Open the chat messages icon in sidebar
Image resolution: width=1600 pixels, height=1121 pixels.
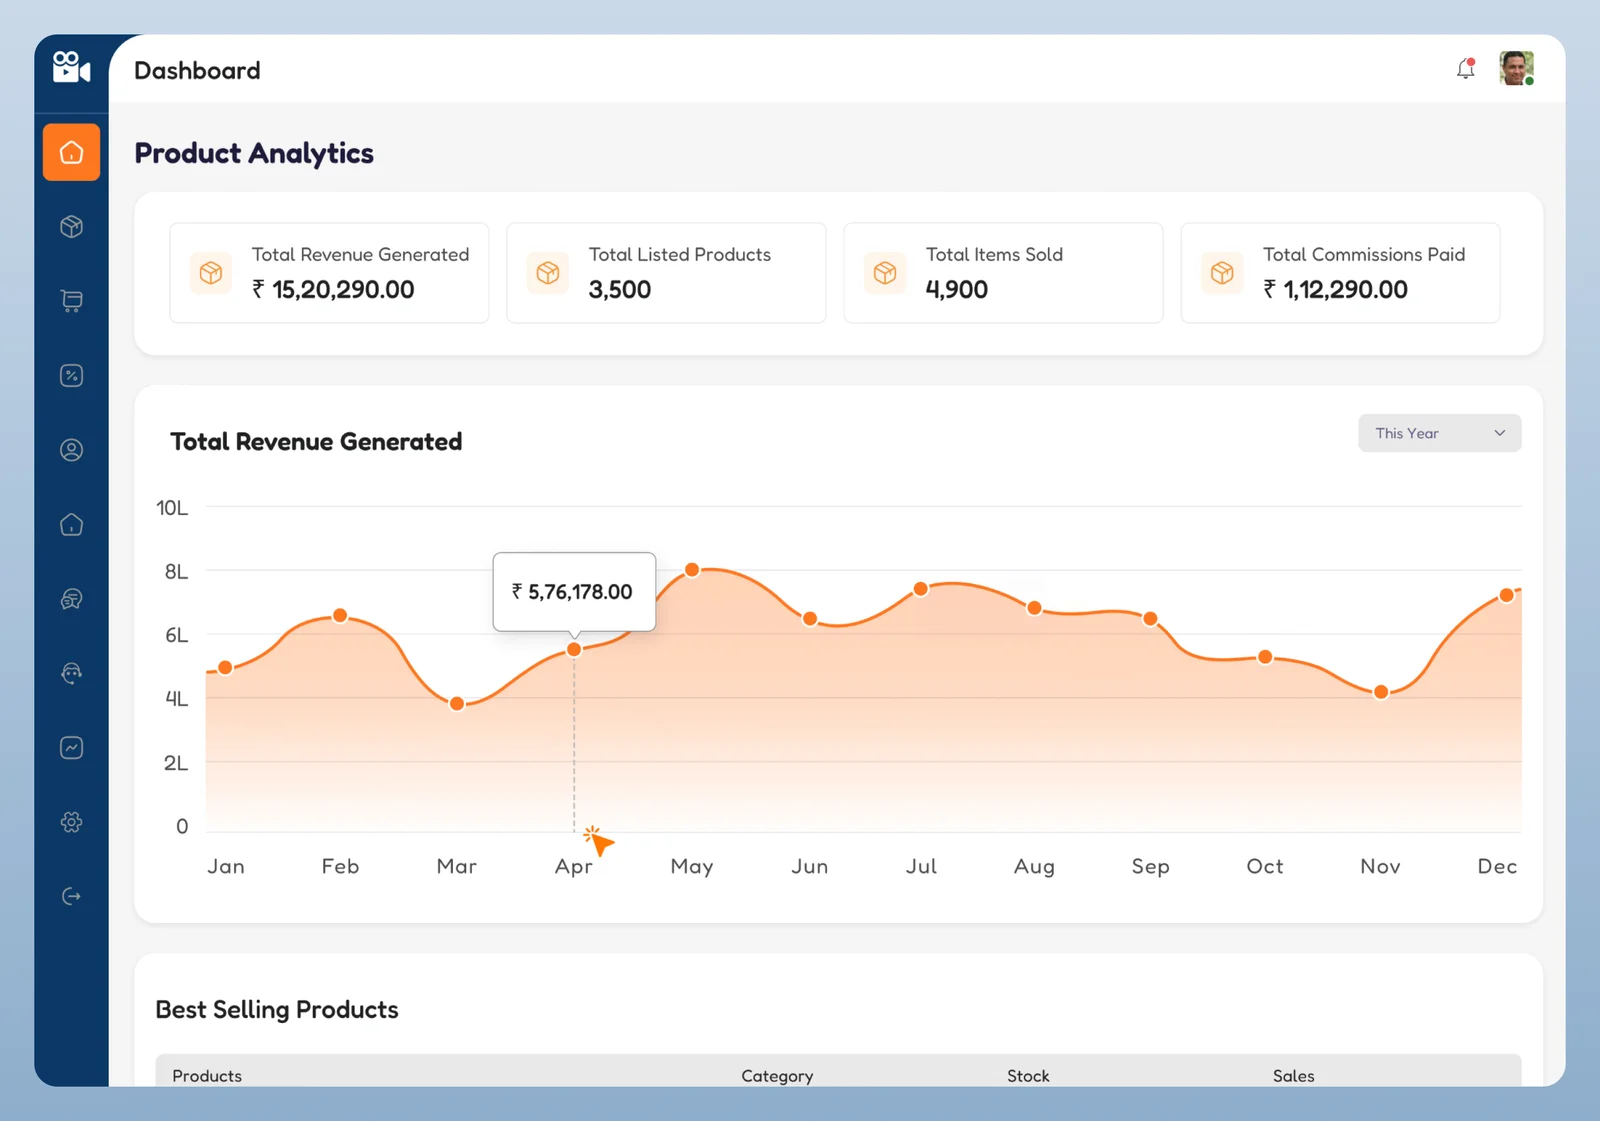[71, 599]
